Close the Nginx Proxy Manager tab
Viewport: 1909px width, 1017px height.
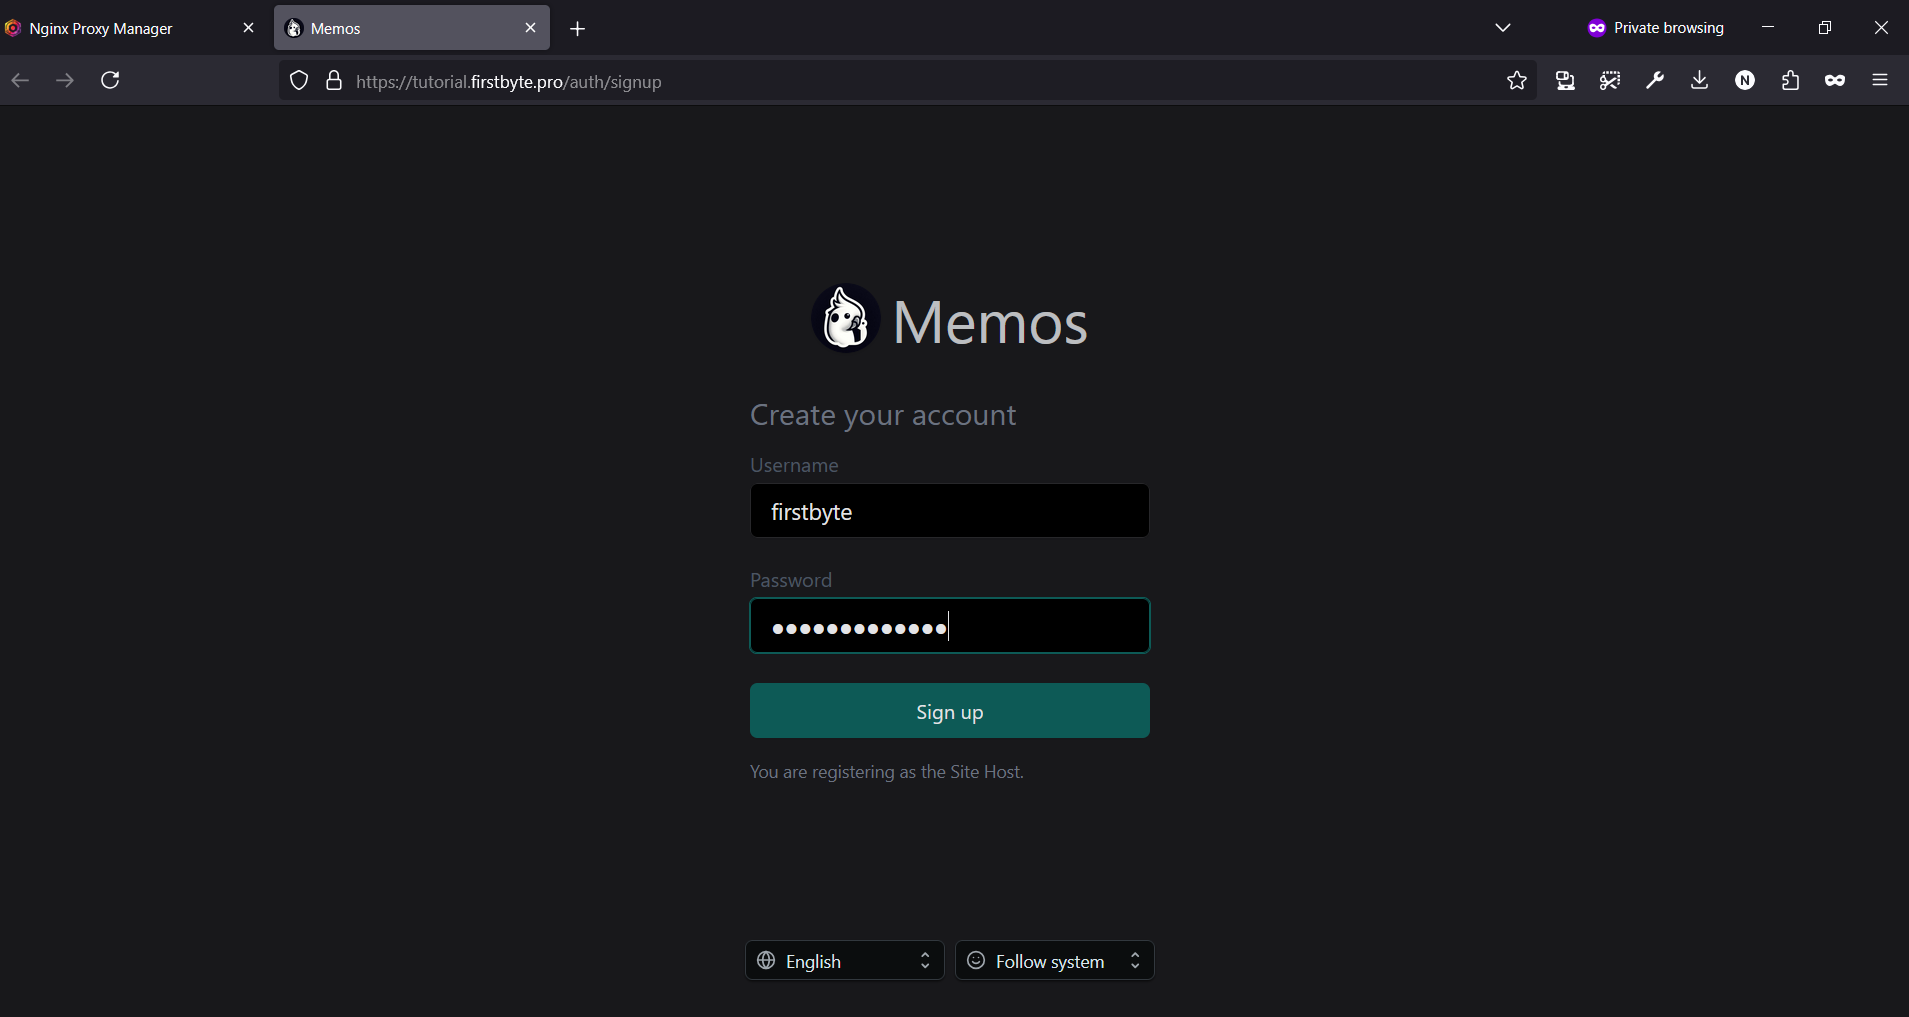249,28
